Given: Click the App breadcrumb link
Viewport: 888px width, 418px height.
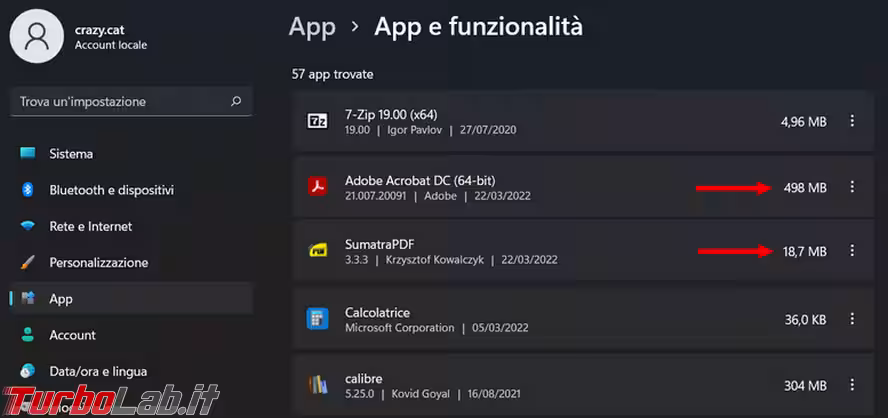Looking at the screenshot, I should (x=311, y=27).
